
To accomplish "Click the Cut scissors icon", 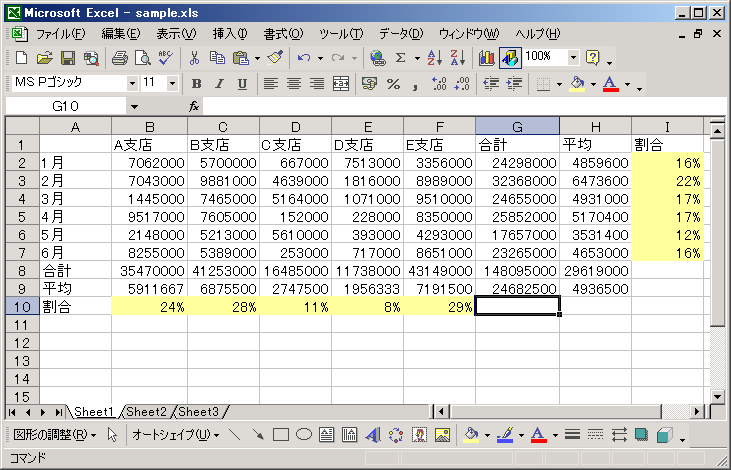I will (x=195, y=58).
